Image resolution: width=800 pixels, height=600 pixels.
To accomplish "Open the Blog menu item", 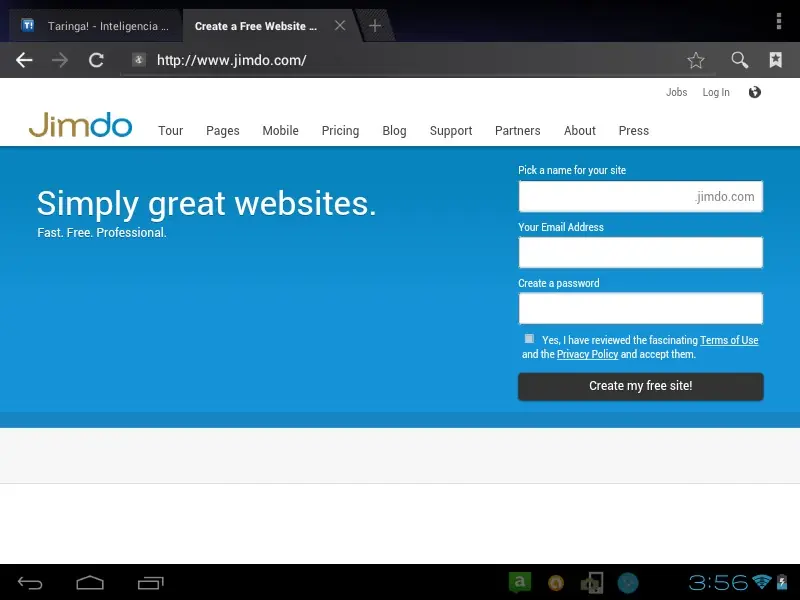I will pyautogui.click(x=394, y=131).
